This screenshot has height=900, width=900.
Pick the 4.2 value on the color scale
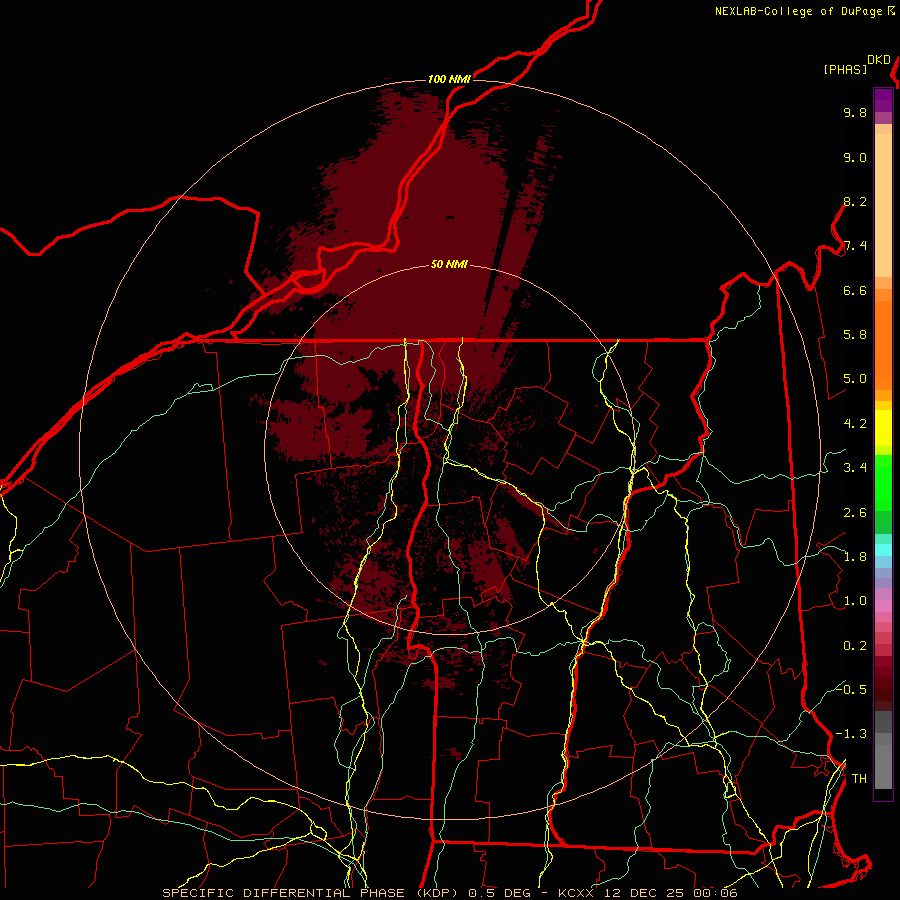coord(855,424)
